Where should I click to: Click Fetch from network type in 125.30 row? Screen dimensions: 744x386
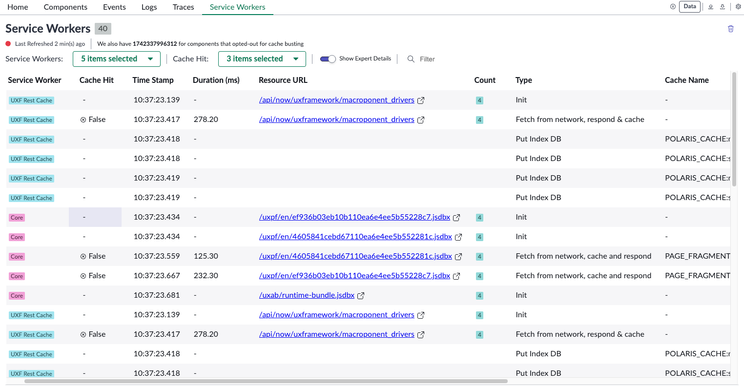[583, 256]
